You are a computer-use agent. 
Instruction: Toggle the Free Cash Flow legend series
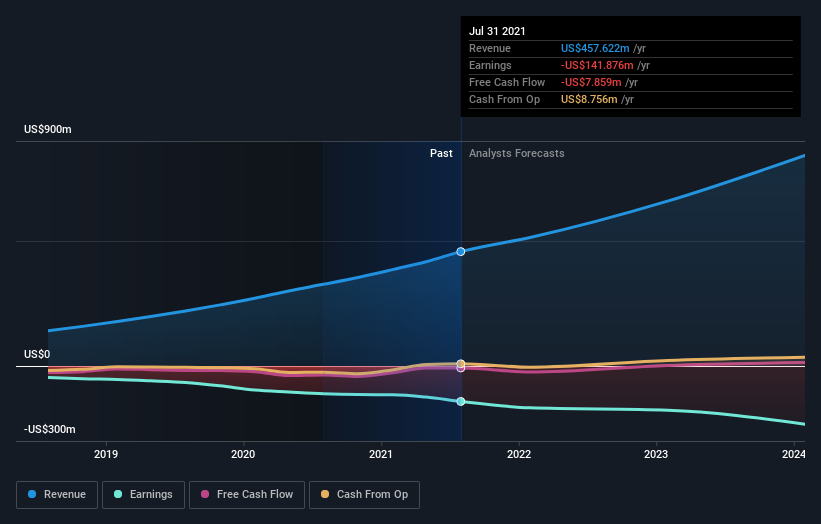[x=247, y=495]
